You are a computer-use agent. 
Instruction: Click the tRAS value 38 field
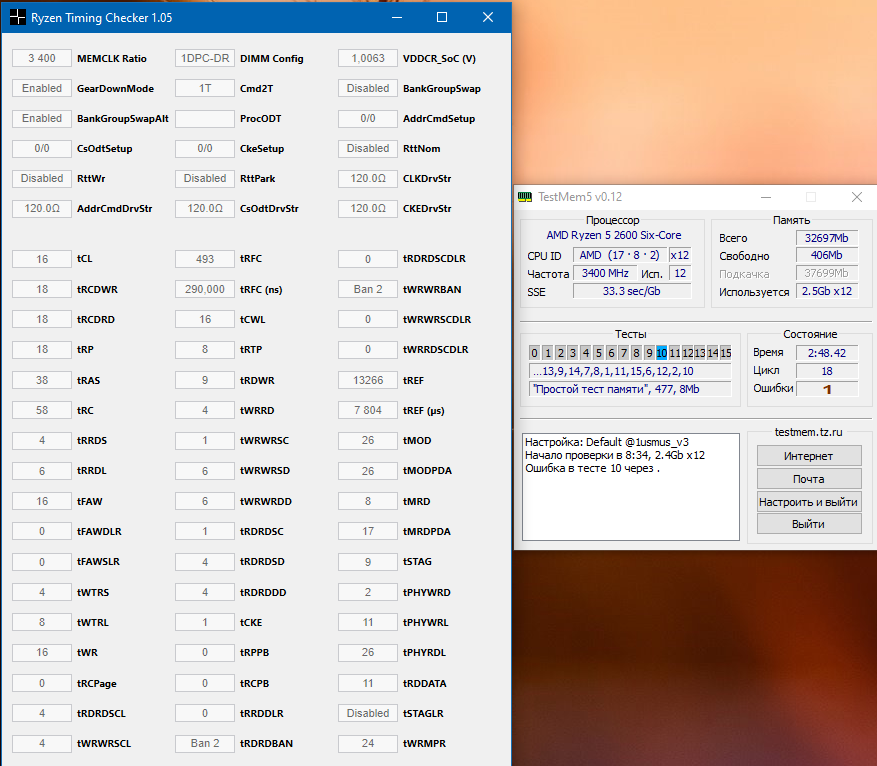(x=42, y=380)
